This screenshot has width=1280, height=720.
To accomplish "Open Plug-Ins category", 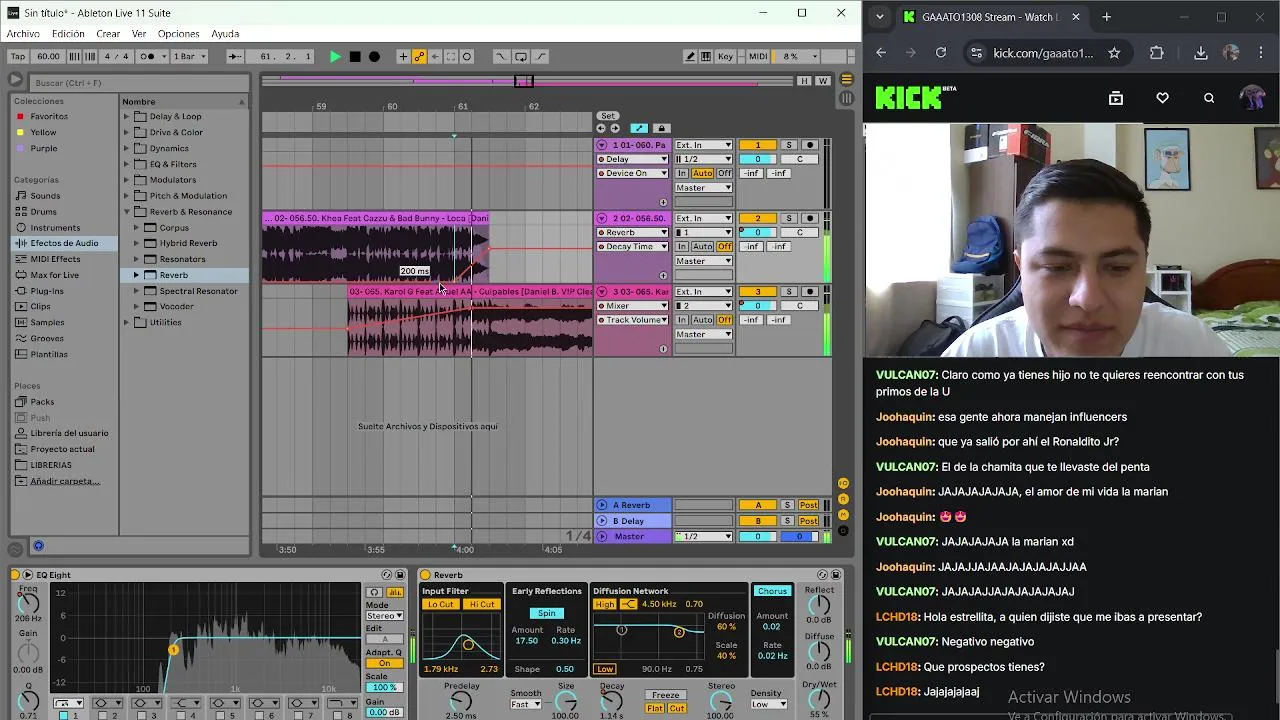I will 47,291.
